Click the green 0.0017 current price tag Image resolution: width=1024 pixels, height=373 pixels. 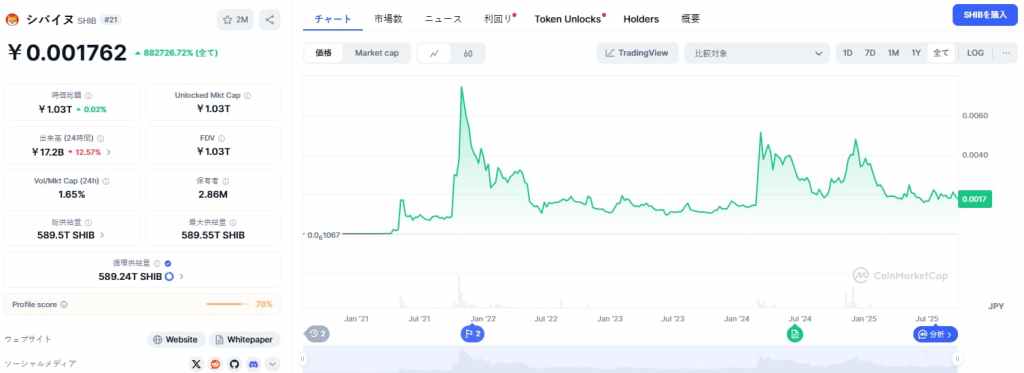tap(974, 199)
